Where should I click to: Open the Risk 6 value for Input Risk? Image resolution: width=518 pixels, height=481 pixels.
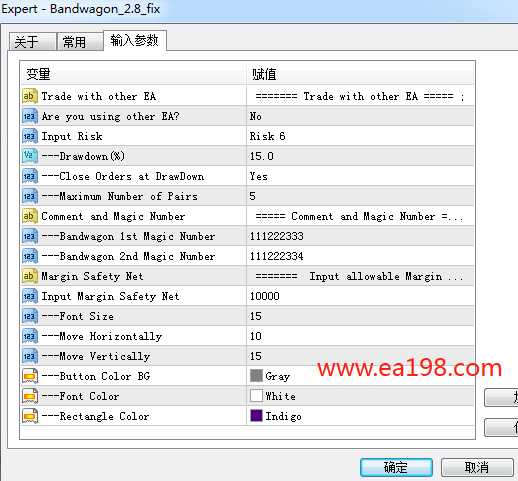360,136
